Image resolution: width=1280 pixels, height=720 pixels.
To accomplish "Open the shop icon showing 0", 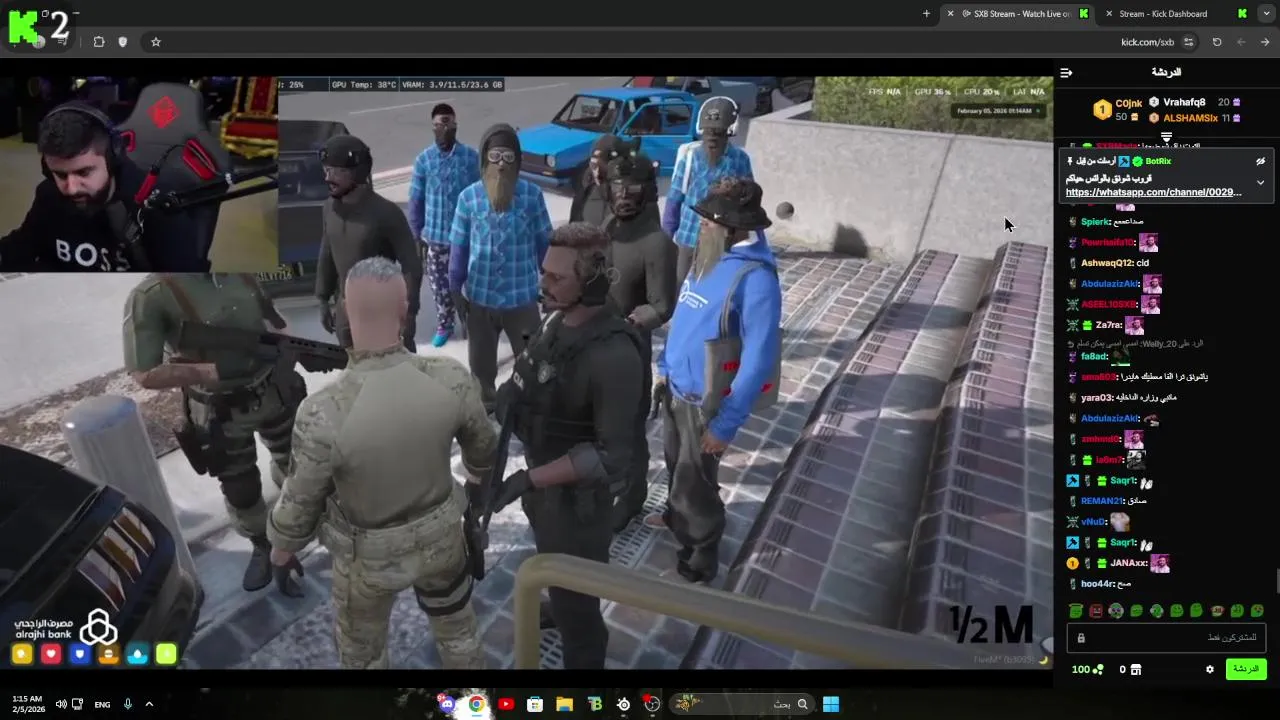I will coord(1130,669).
